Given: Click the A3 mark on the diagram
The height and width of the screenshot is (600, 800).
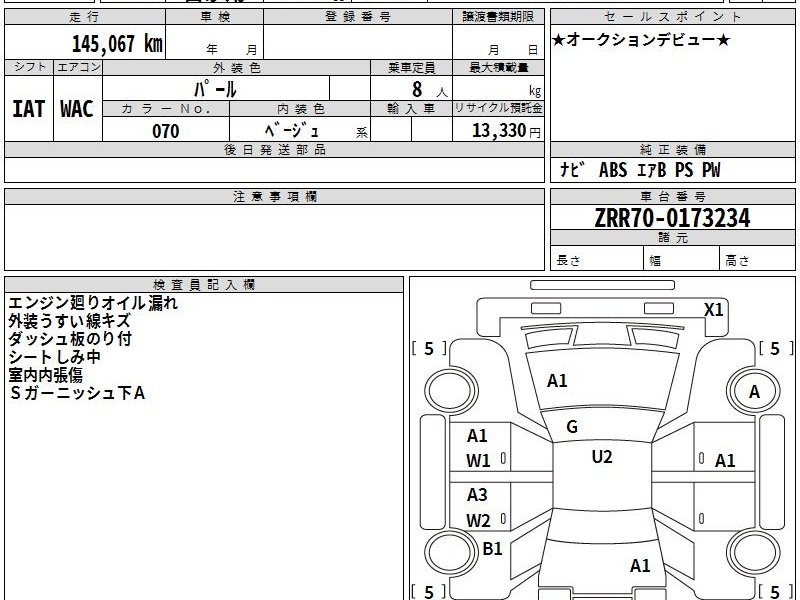Looking at the screenshot, I should coord(477,494).
